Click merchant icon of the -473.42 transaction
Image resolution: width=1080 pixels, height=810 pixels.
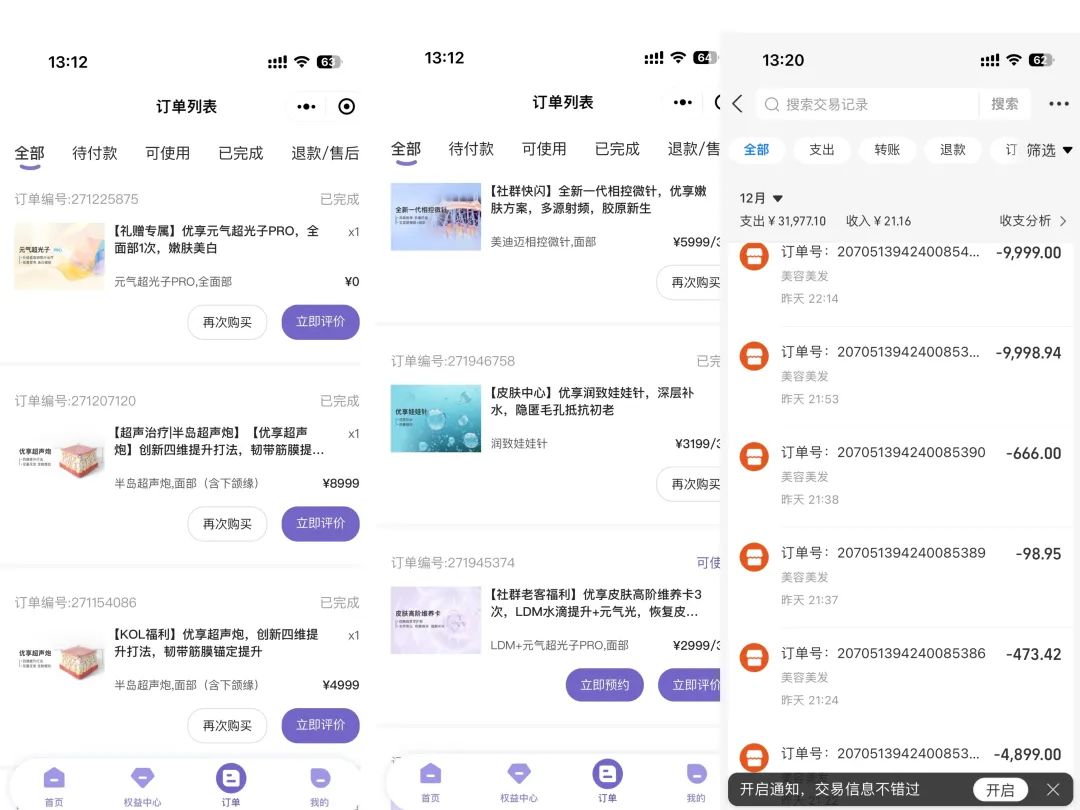click(x=754, y=658)
